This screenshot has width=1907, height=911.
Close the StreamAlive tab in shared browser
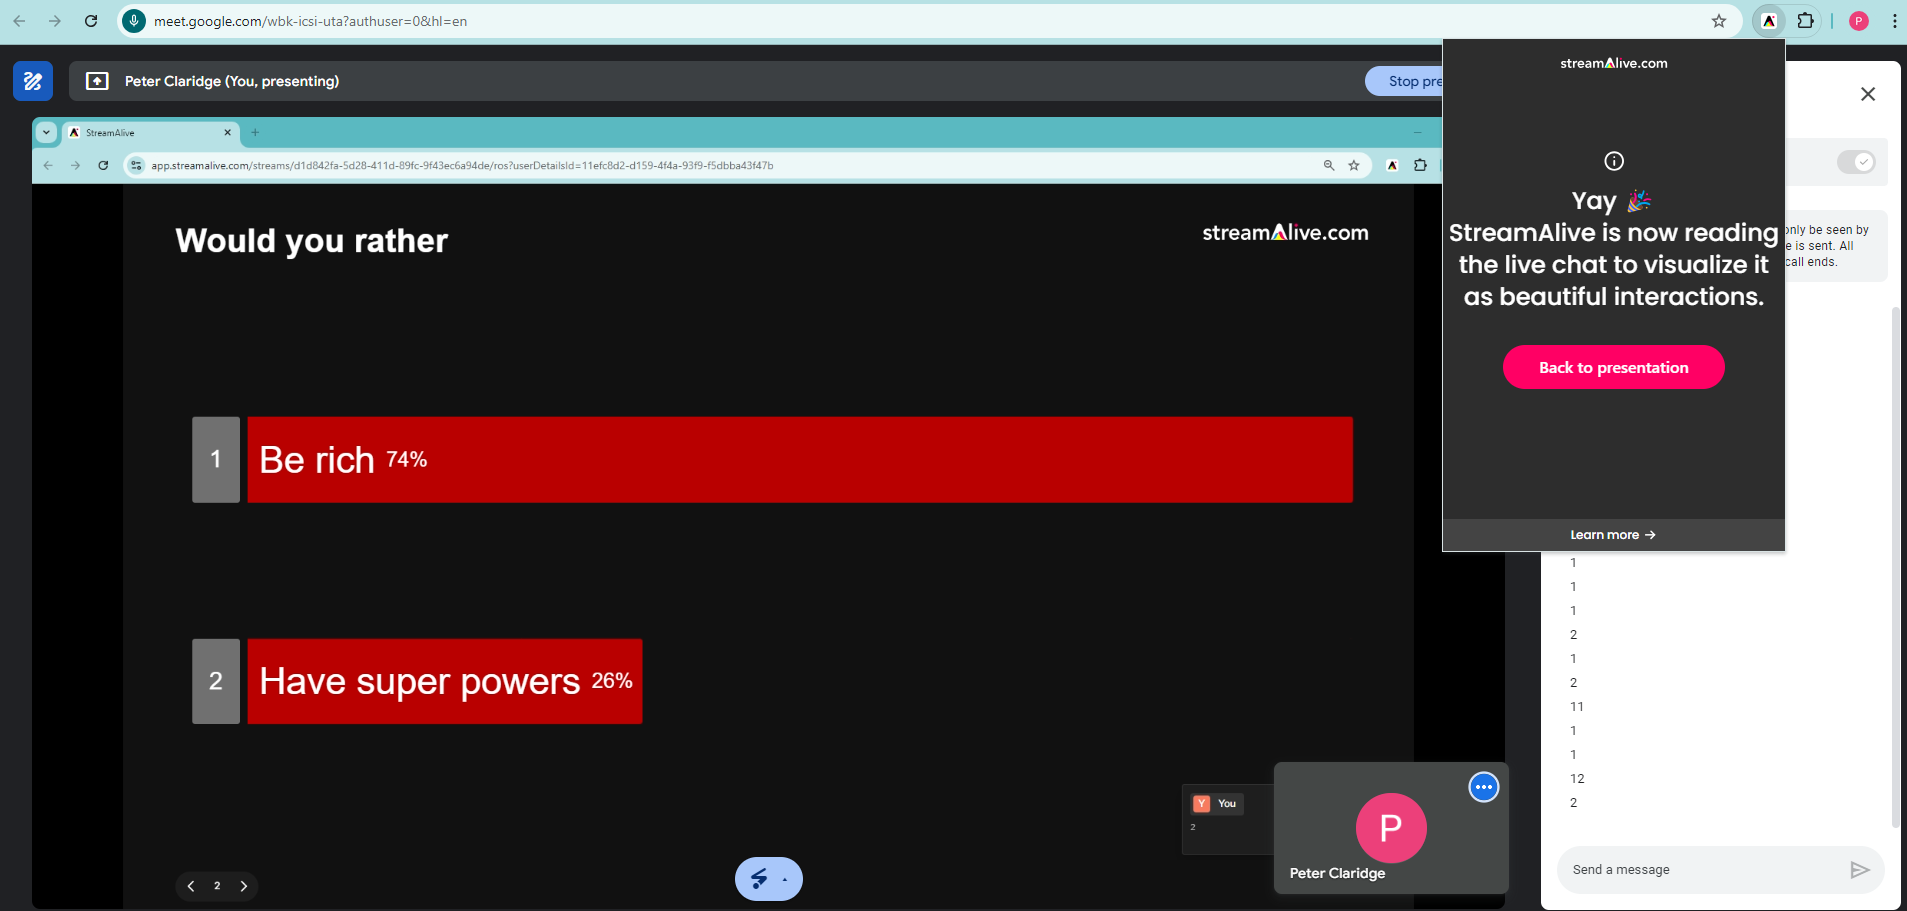(x=227, y=132)
